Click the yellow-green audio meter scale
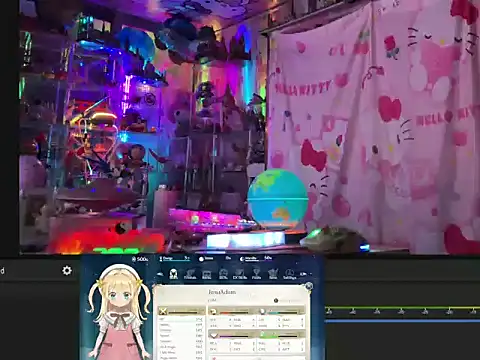The width and height of the screenshot is (480, 360). (403, 310)
